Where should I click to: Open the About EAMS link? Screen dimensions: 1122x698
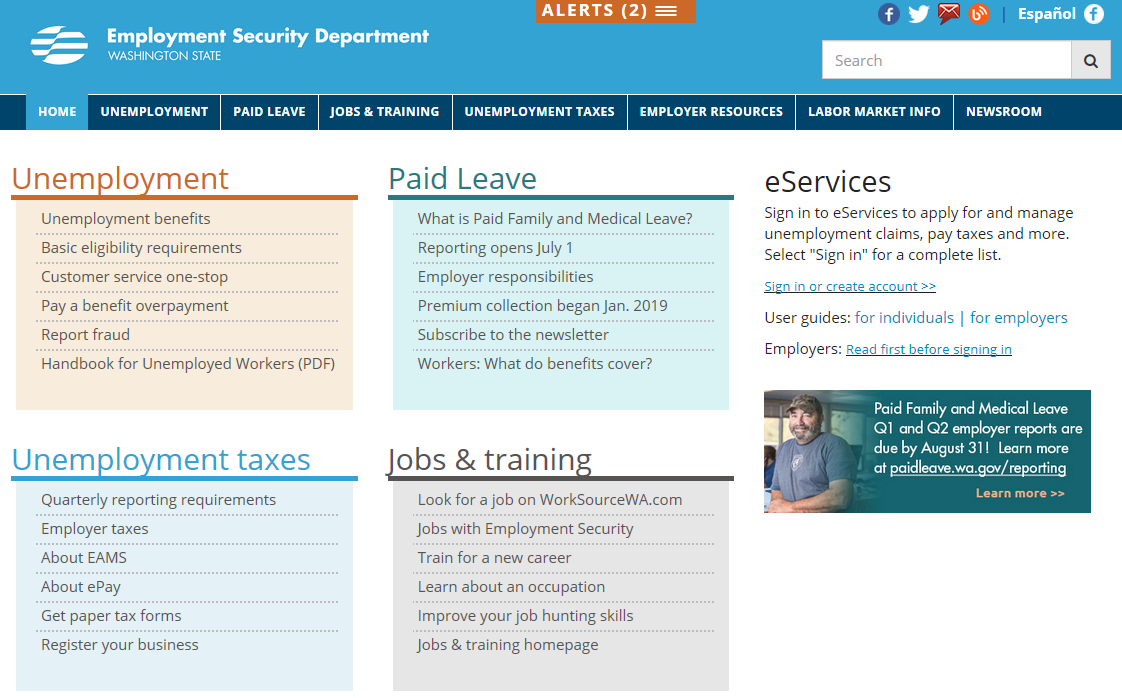[84, 558]
